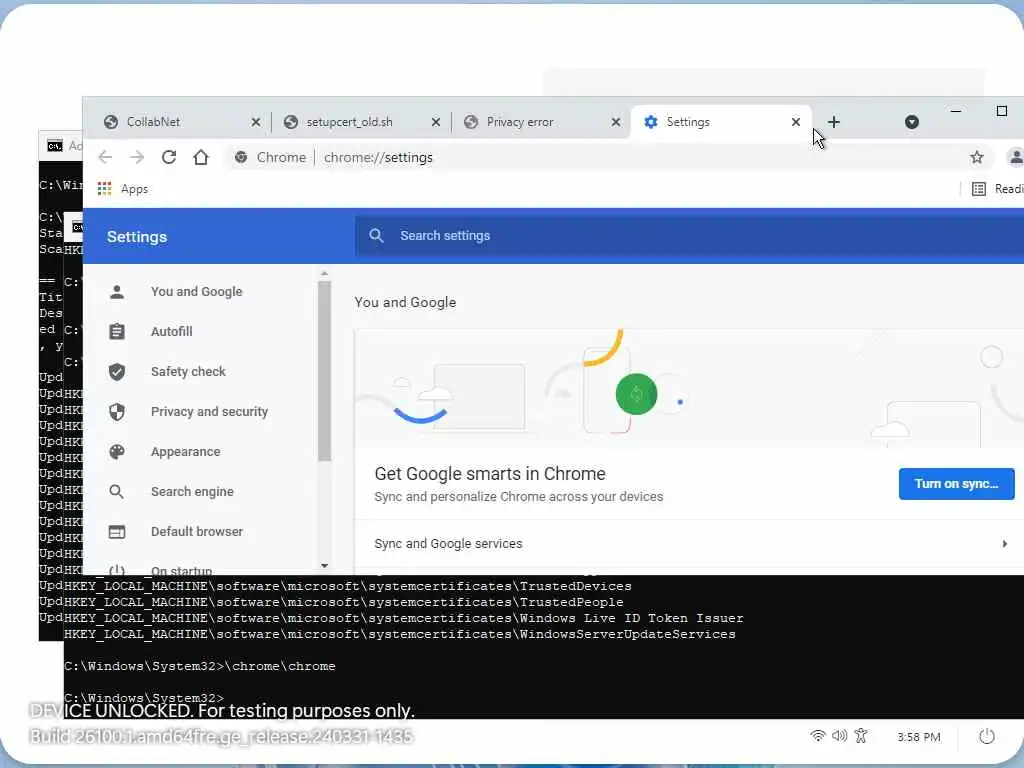The width and height of the screenshot is (1024, 768).
Task: Click the WindowsServerUpdateServices registry line
Action: (x=400, y=634)
